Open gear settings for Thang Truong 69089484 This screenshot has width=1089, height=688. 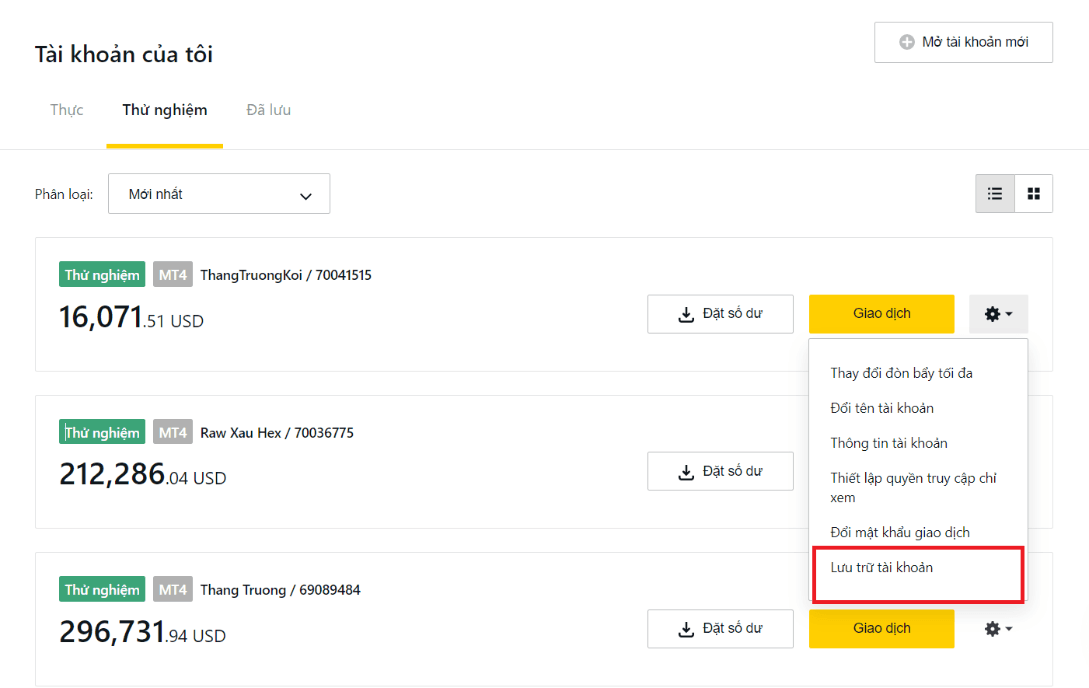[998, 629]
